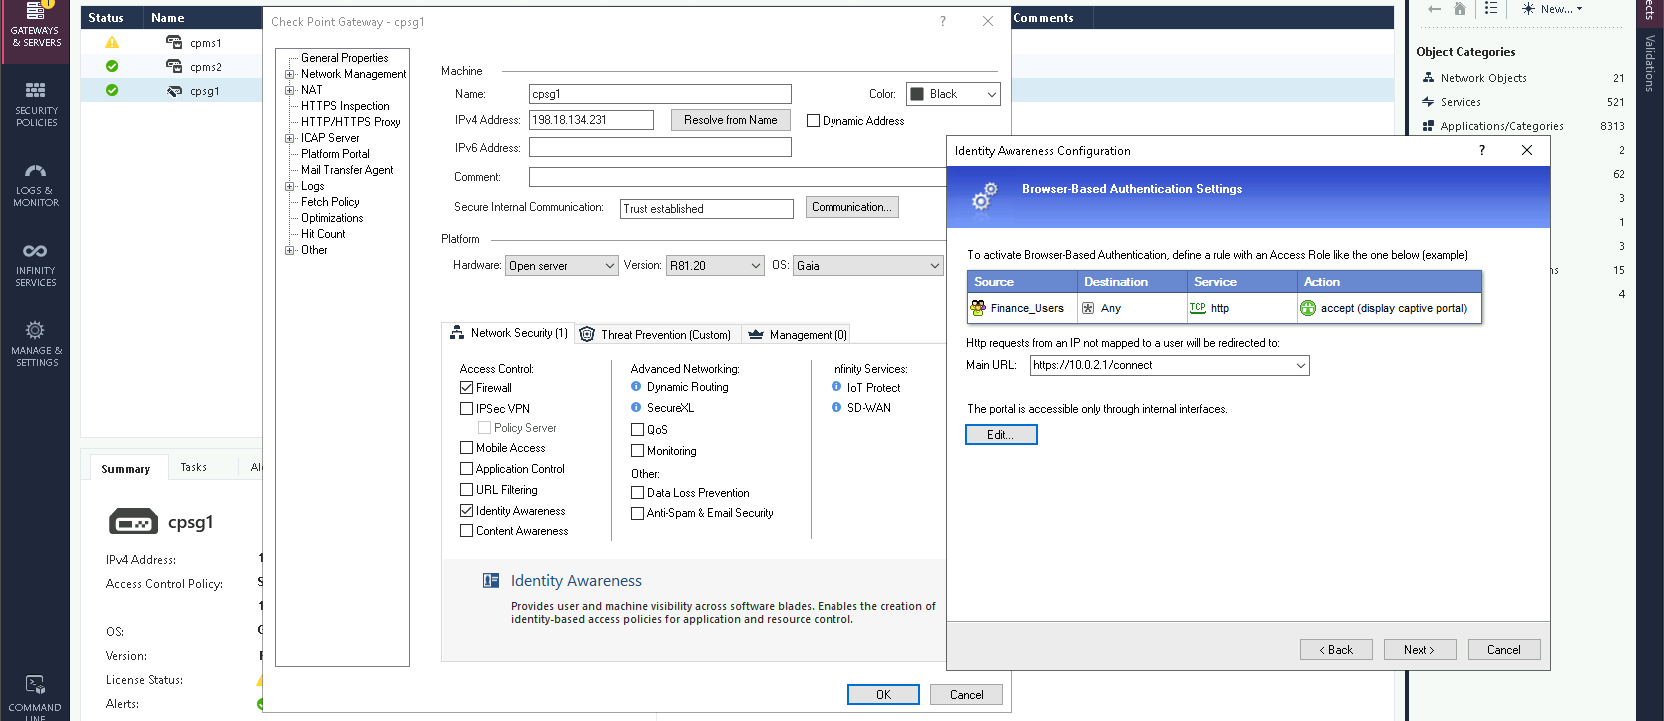
Task: Enable the IPSec VPN blade checkbox
Action: click(466, 409)
